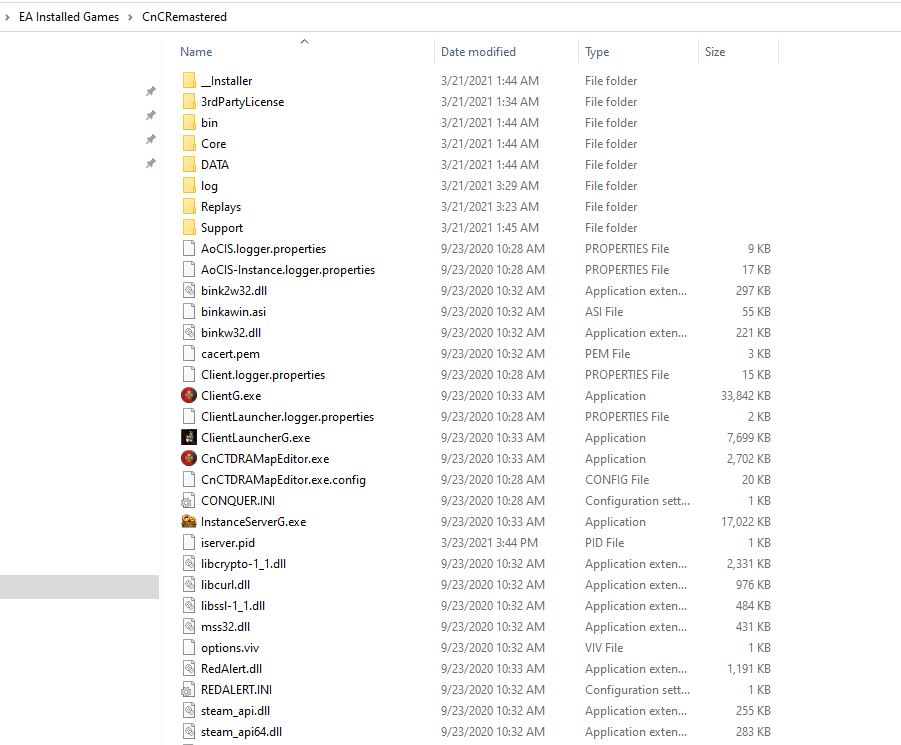Click the CnCTDRAMapEditor.exe icon

click(x=189, y=459)
